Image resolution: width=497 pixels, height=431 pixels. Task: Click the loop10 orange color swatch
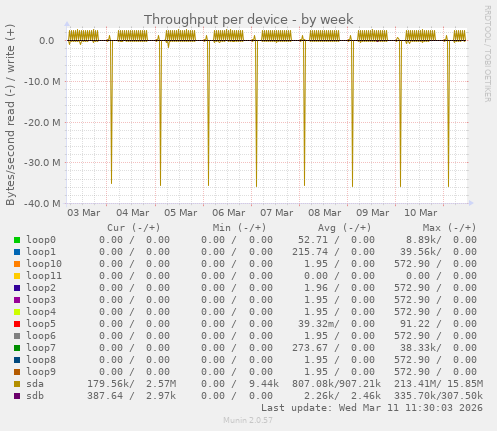[x=17, y=264]
